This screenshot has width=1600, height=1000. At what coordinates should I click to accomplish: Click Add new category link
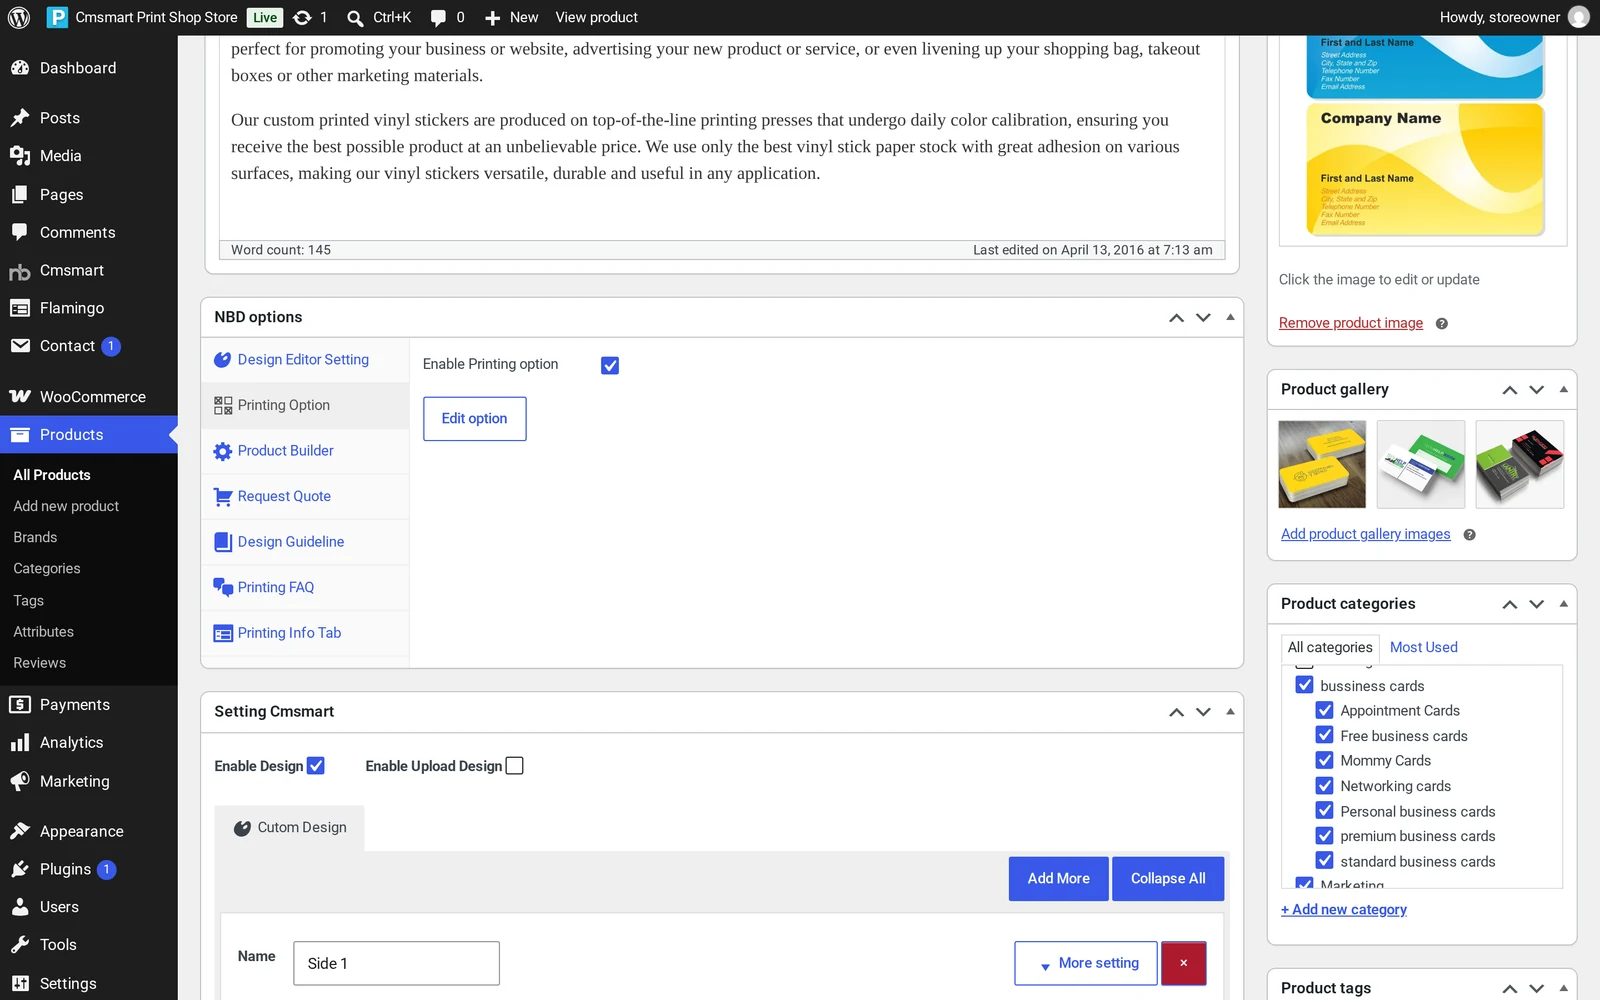[x=1344, y=910]
